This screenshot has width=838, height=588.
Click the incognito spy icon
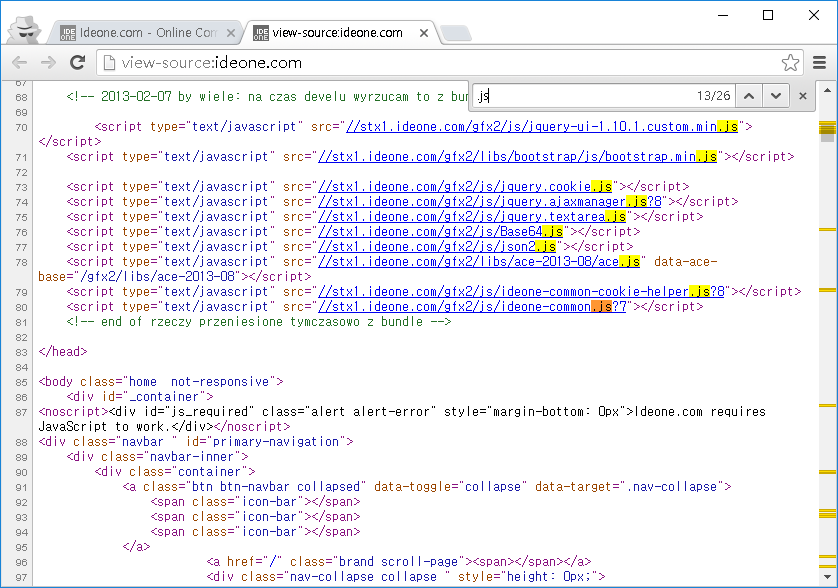click(x=26, y=29)
